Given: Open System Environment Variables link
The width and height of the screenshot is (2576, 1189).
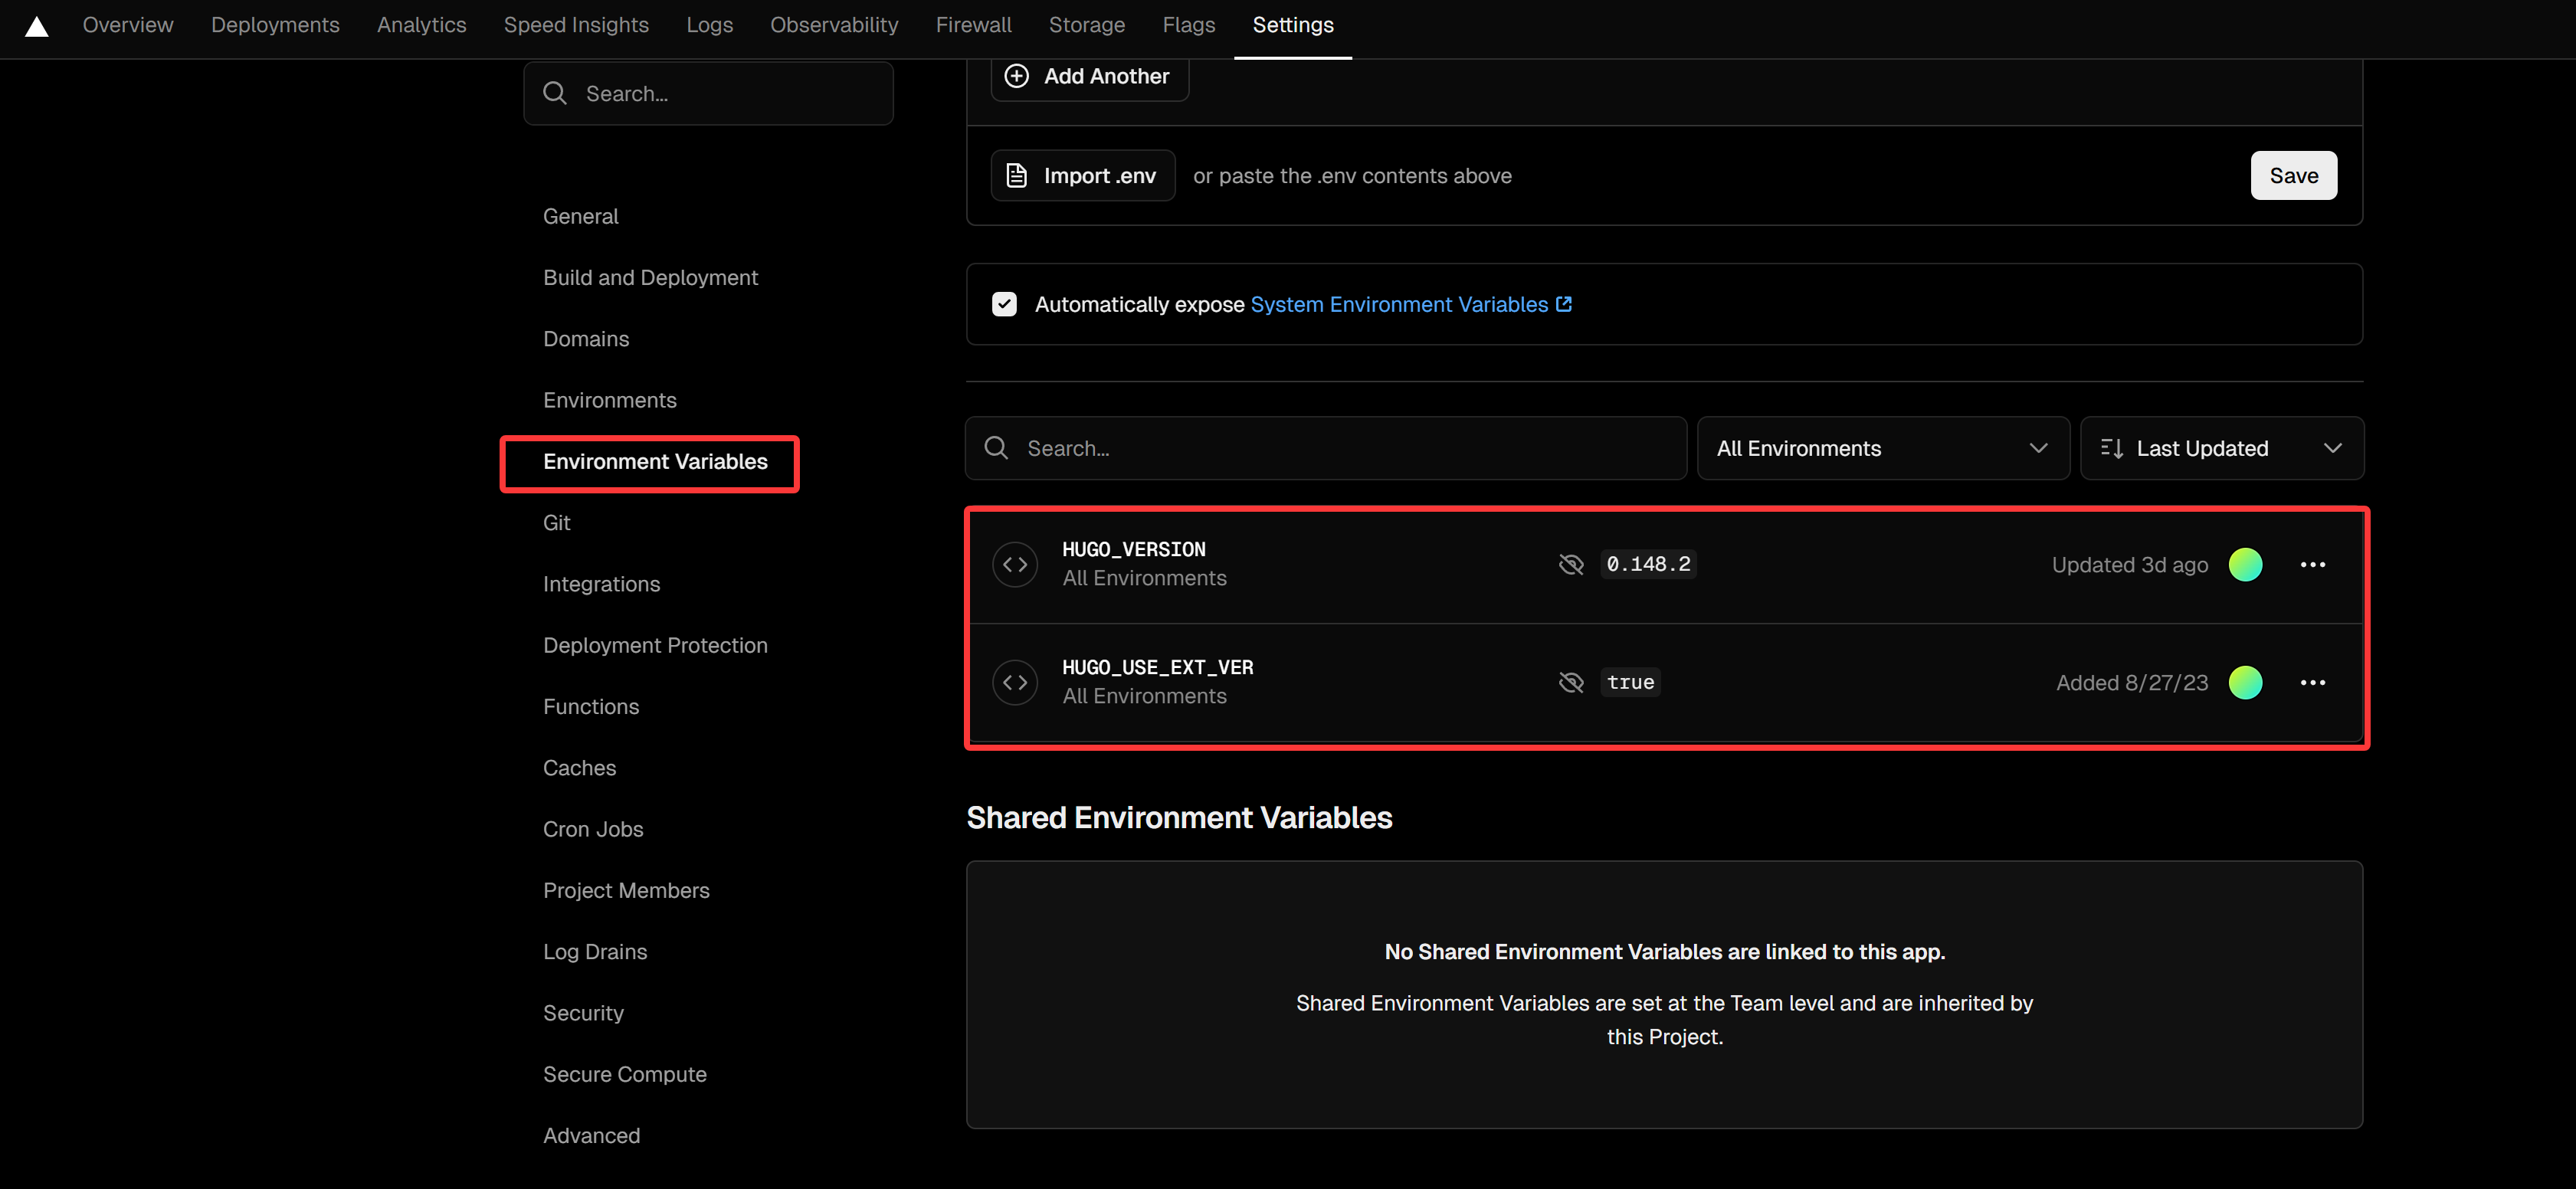Looking at the screenshot, I should coord(1398,304).
